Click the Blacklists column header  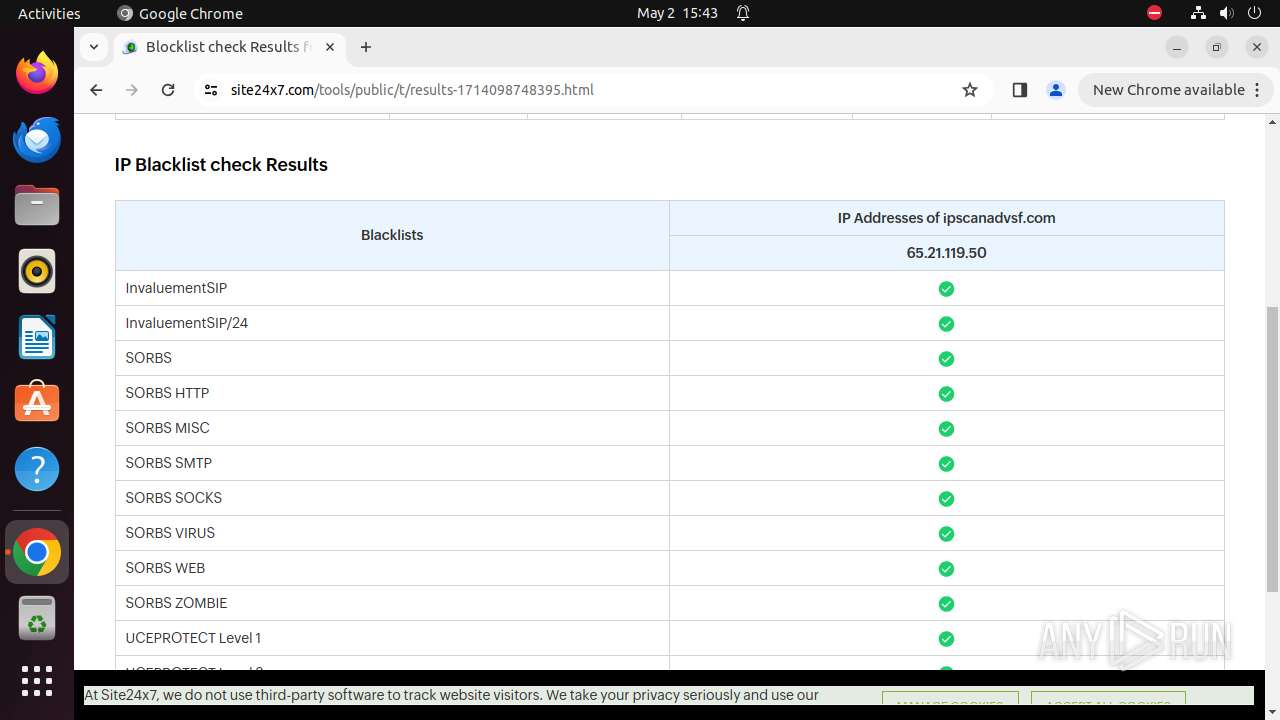[x=392, y=235]
